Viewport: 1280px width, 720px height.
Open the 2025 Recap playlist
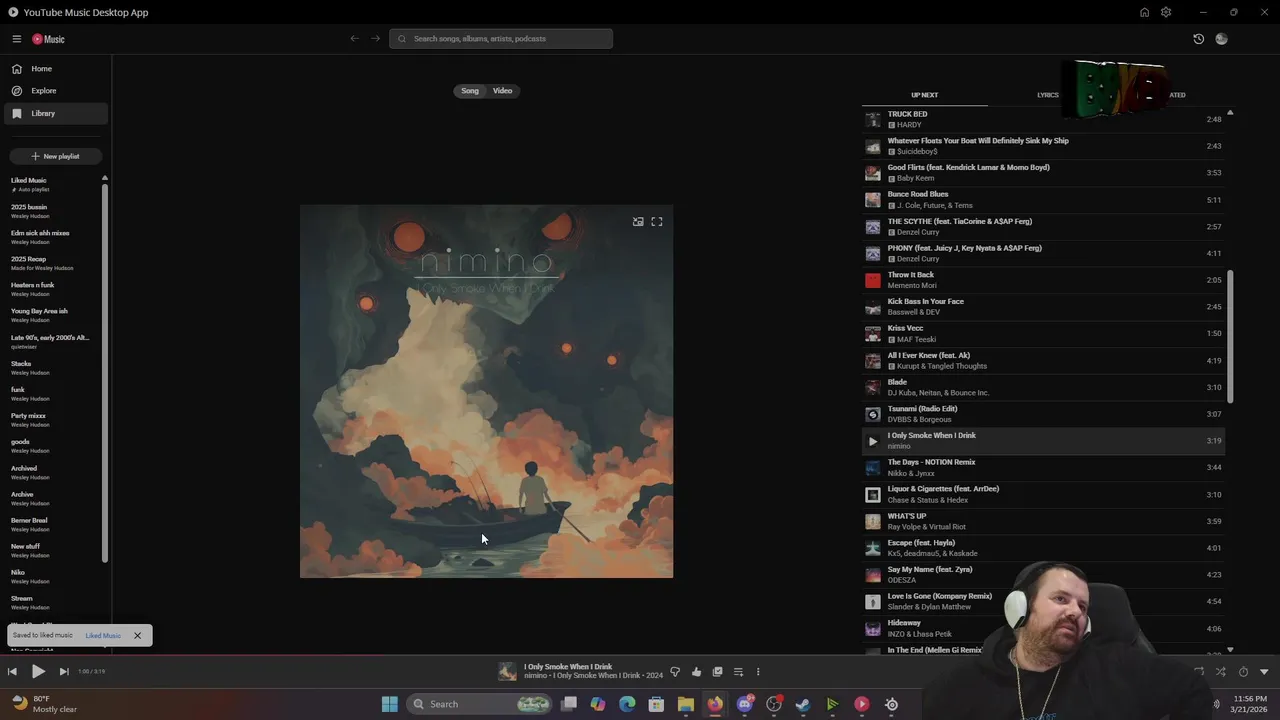[x=42, y=263]
